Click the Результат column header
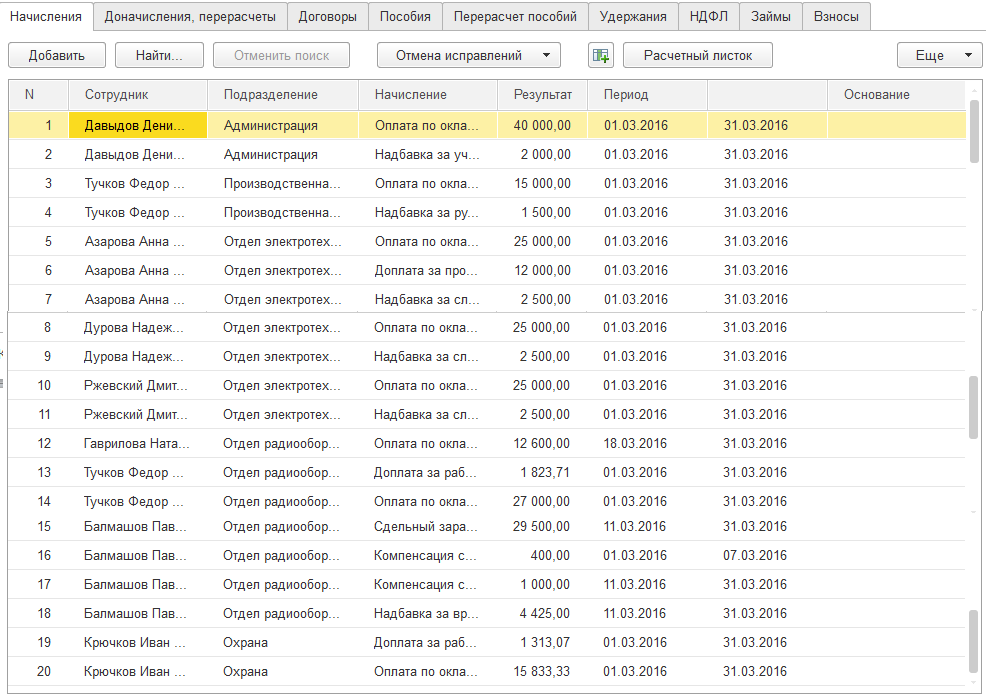 (x=543, y=95)
